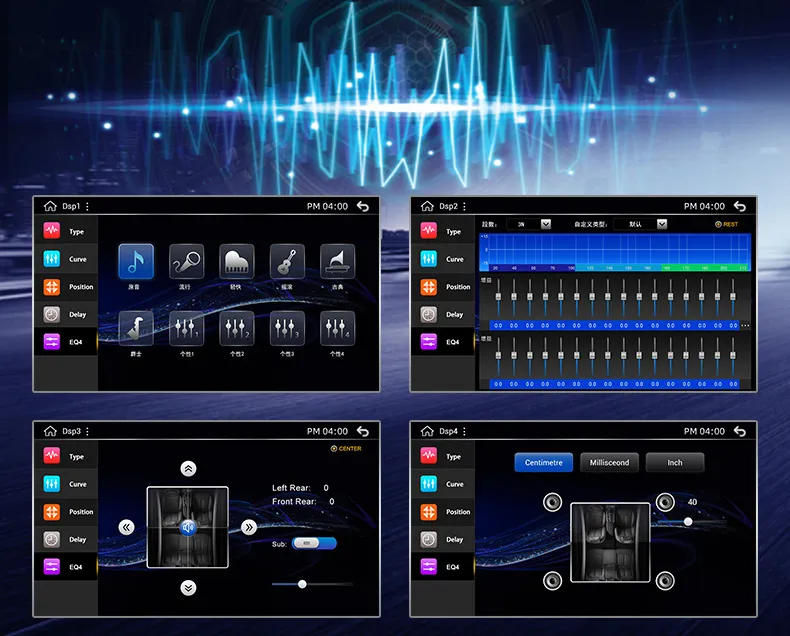The height and width of the screenshot is (636, 790).
Task: Move sound position up in Dsp3
Action: (x=188, y=469)
